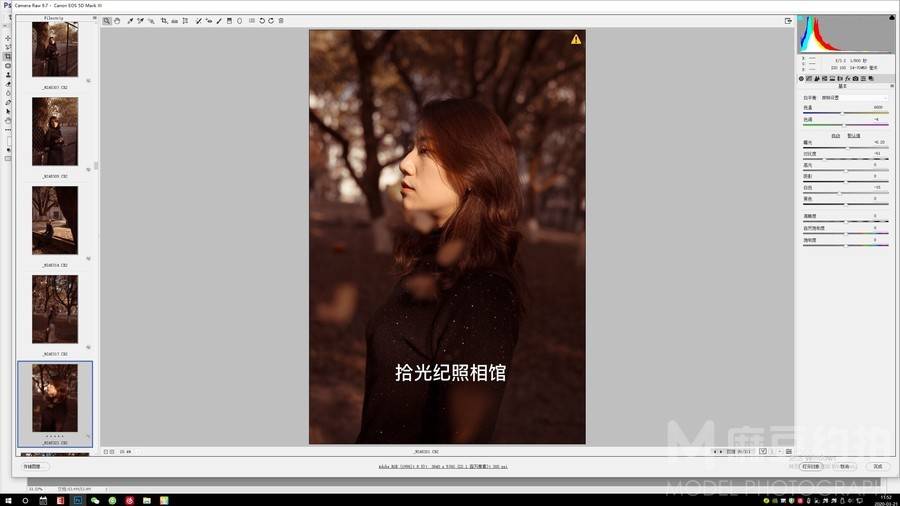Select the Color Sampler tool
The width and height of the screenshot is (900, 506).
pyautogui.click(x=140, y=21)
